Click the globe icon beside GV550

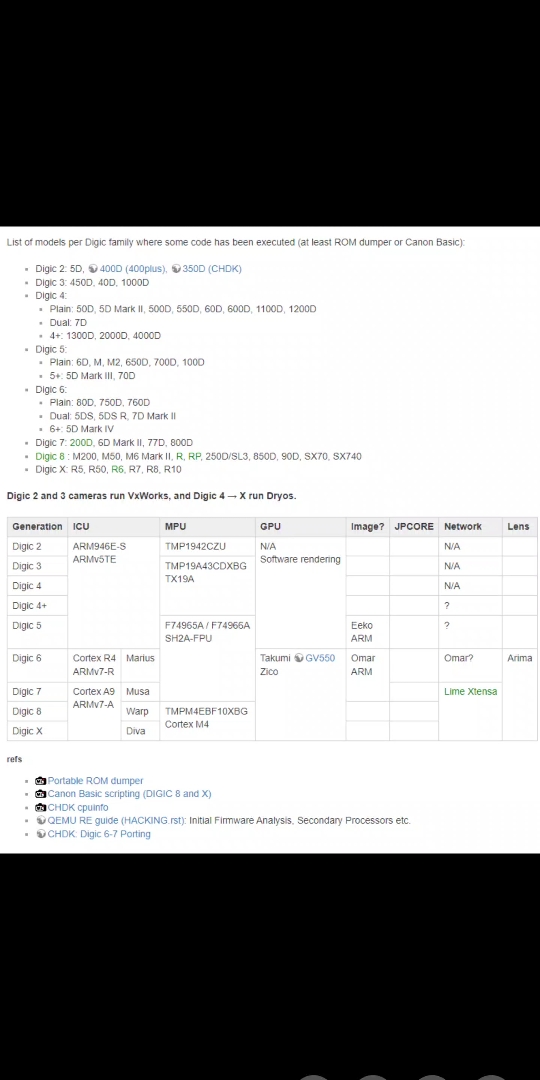coord(299,658)
